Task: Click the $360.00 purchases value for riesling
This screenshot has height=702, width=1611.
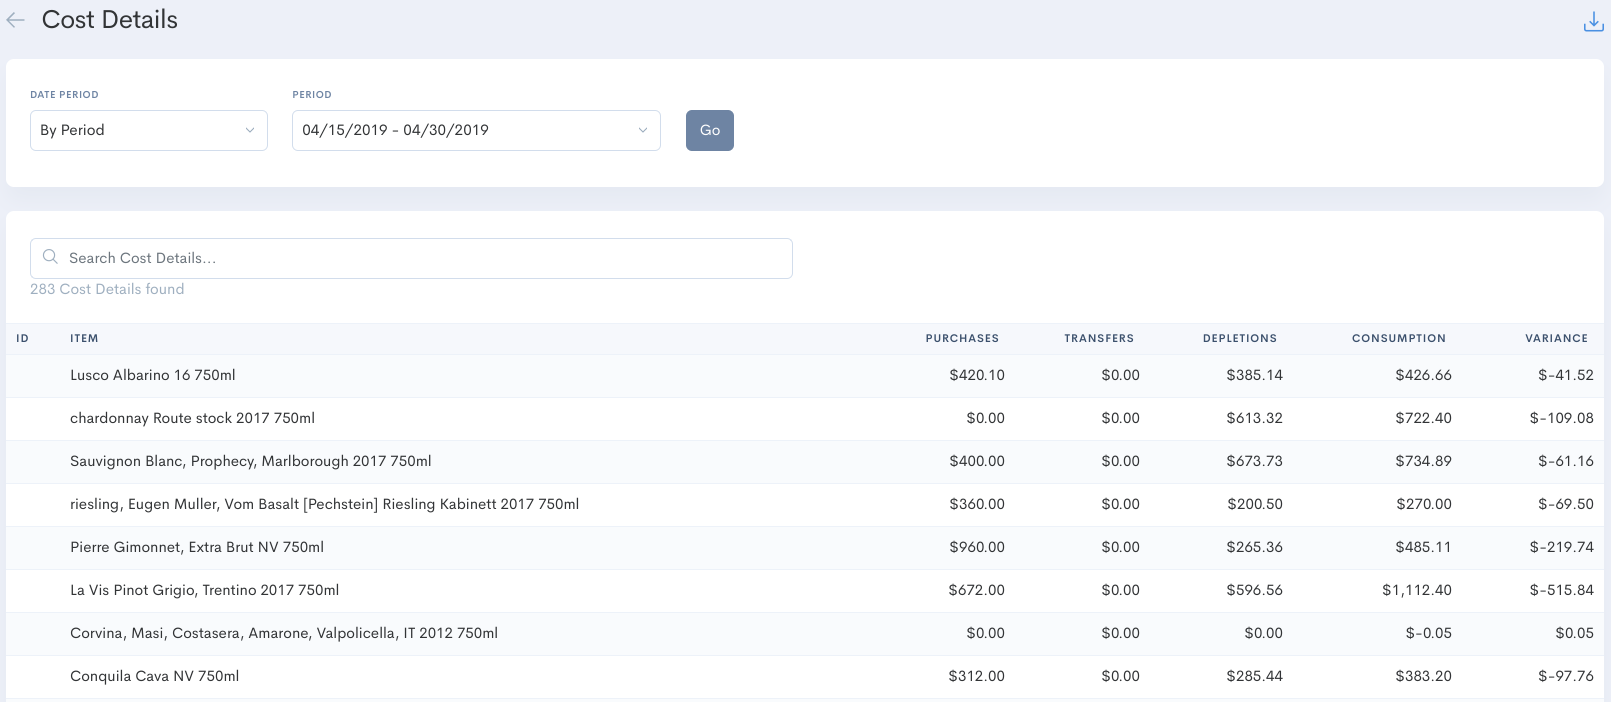Action: coord(977,504)
